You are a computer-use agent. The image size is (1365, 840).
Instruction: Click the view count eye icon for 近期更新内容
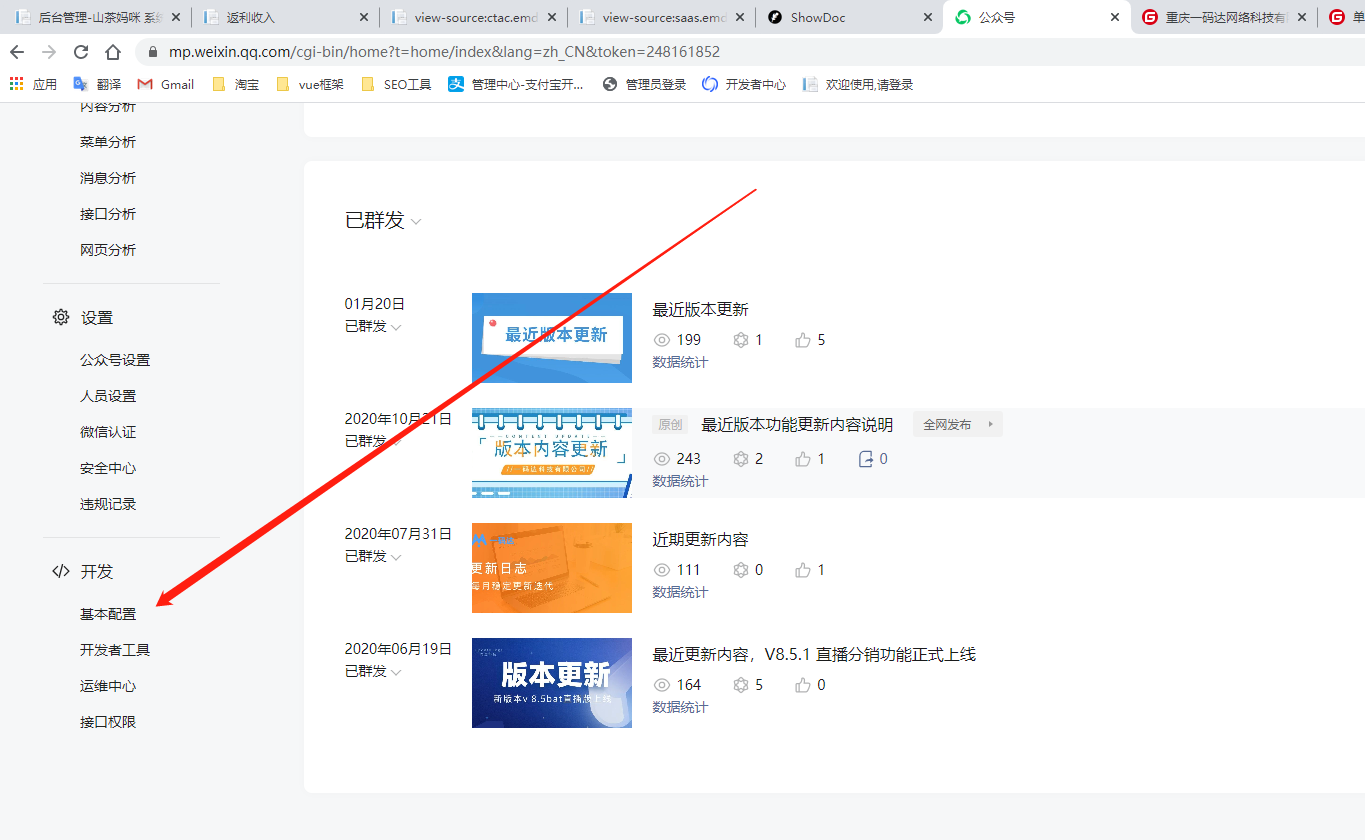pyautogui.click(x=661, y=570)
